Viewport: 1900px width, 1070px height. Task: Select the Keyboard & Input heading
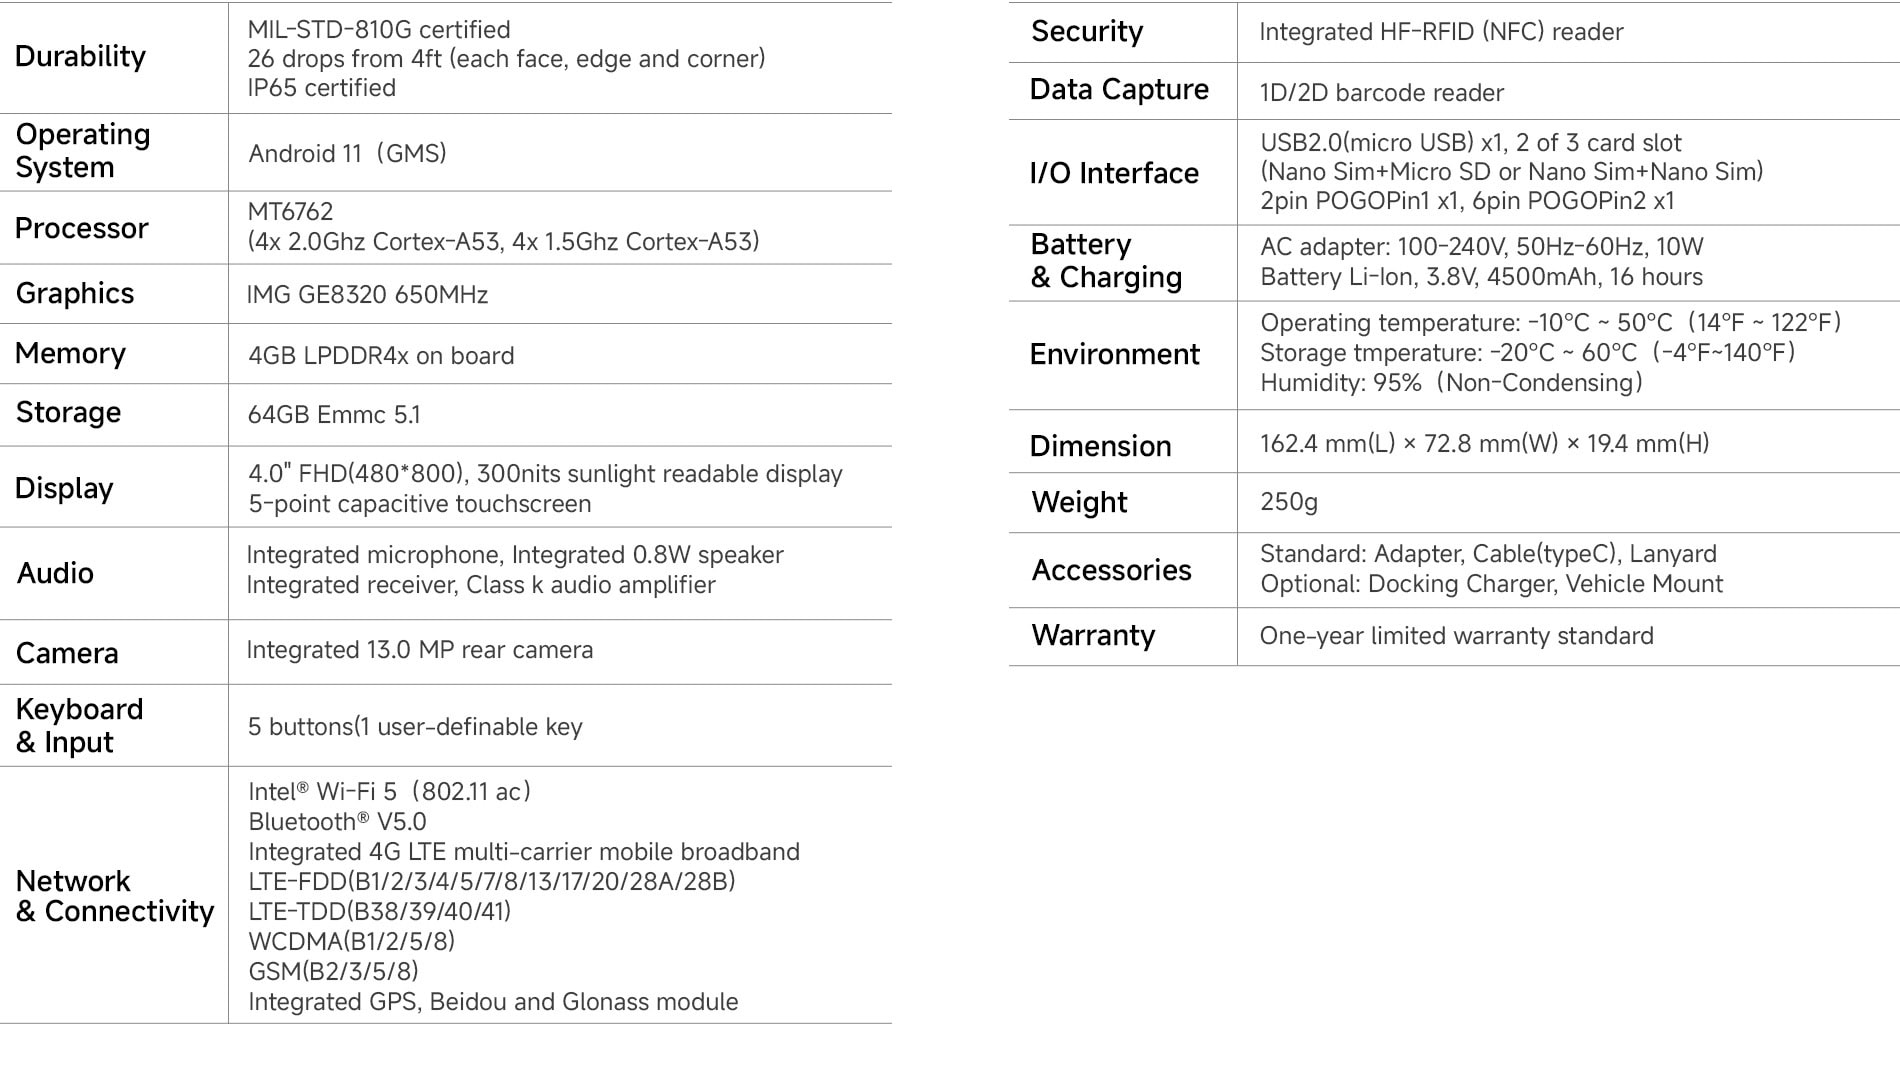pos(79,726)
